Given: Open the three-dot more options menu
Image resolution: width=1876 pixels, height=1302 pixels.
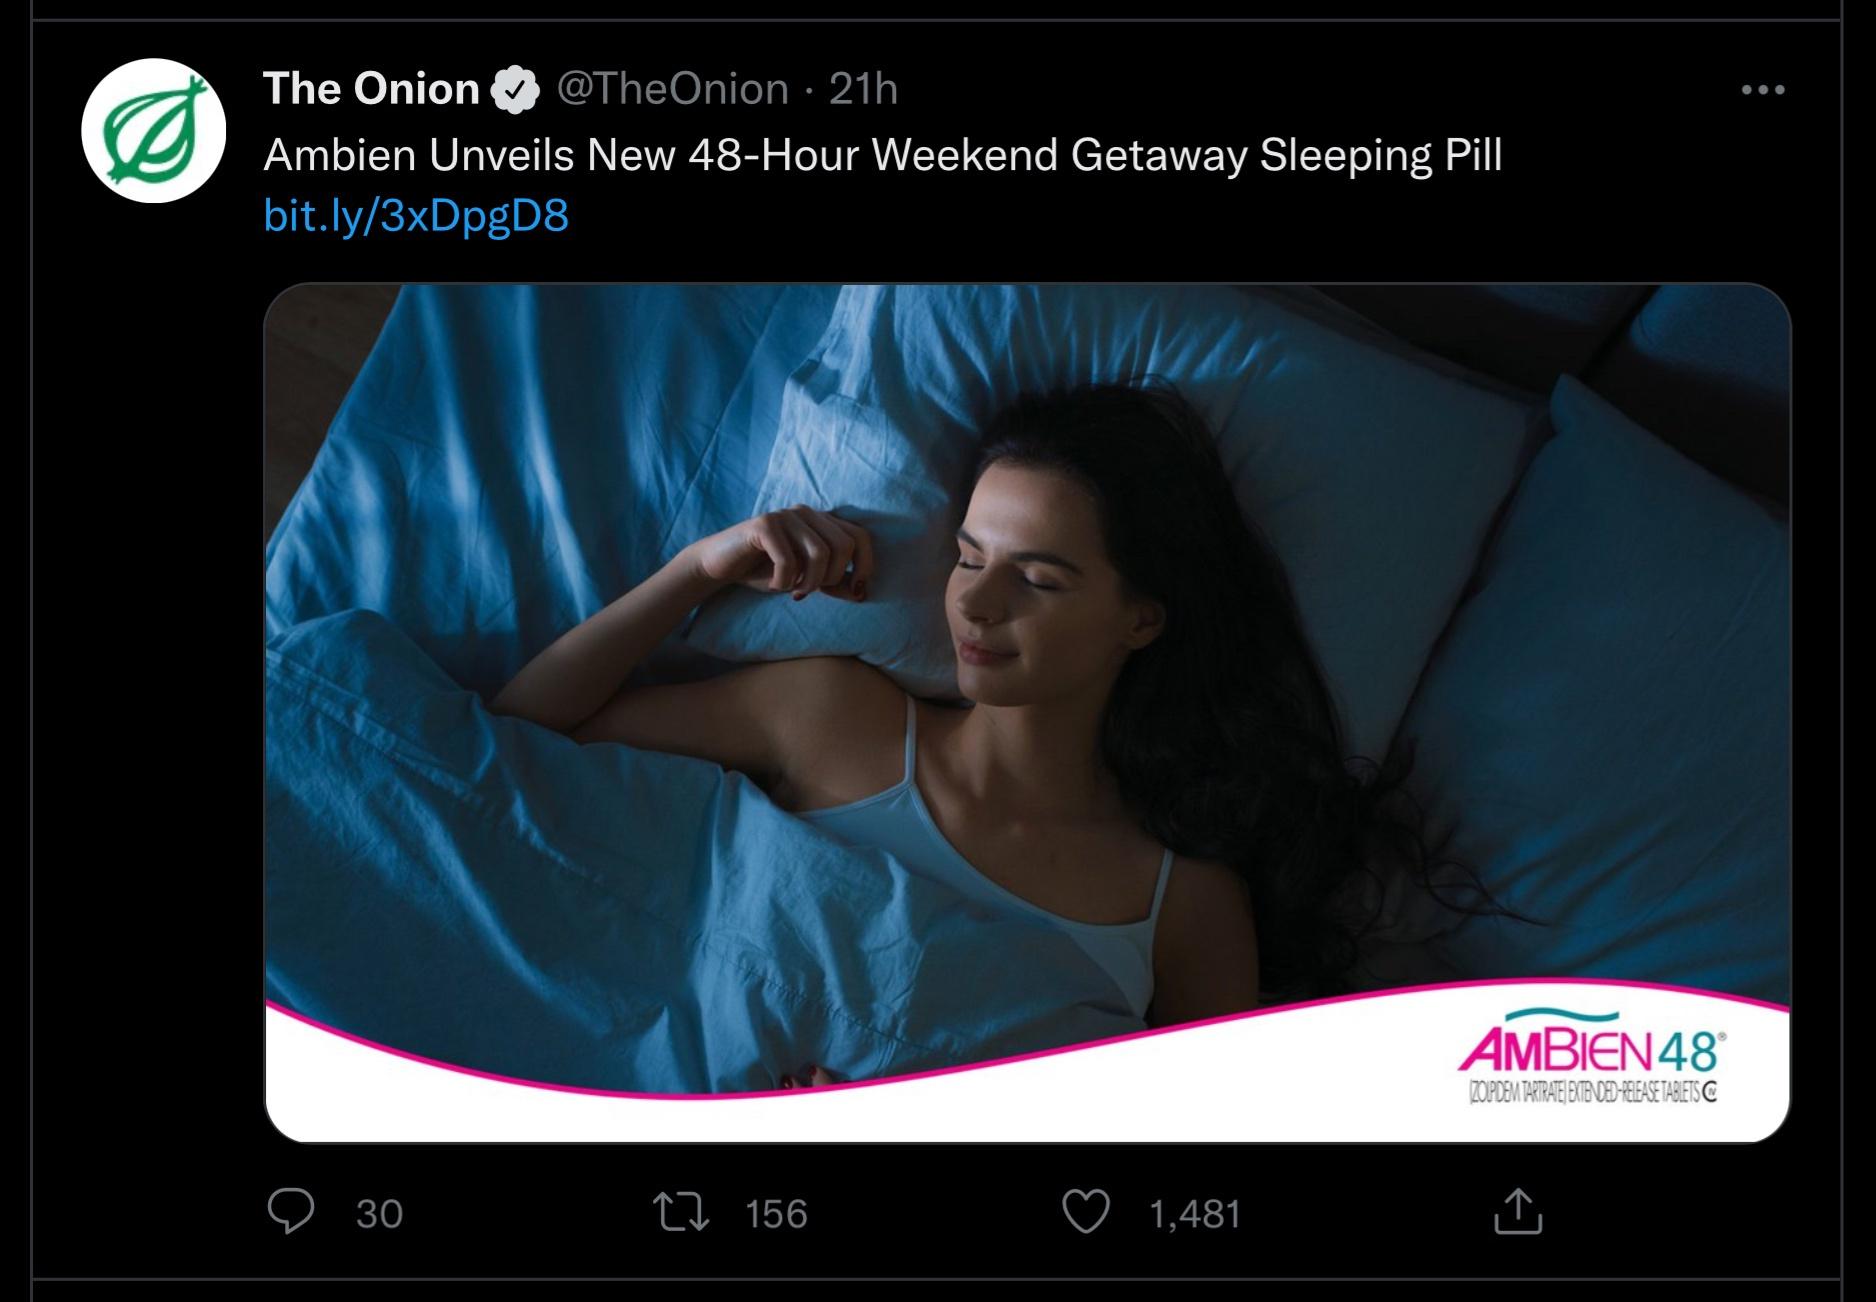Looking at the screenshot, I should point(1762,90).
